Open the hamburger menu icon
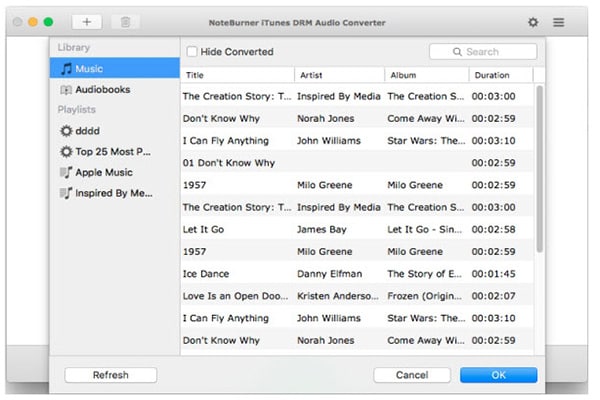The width and height of the screenshot is (600, 400). point(558,22)
